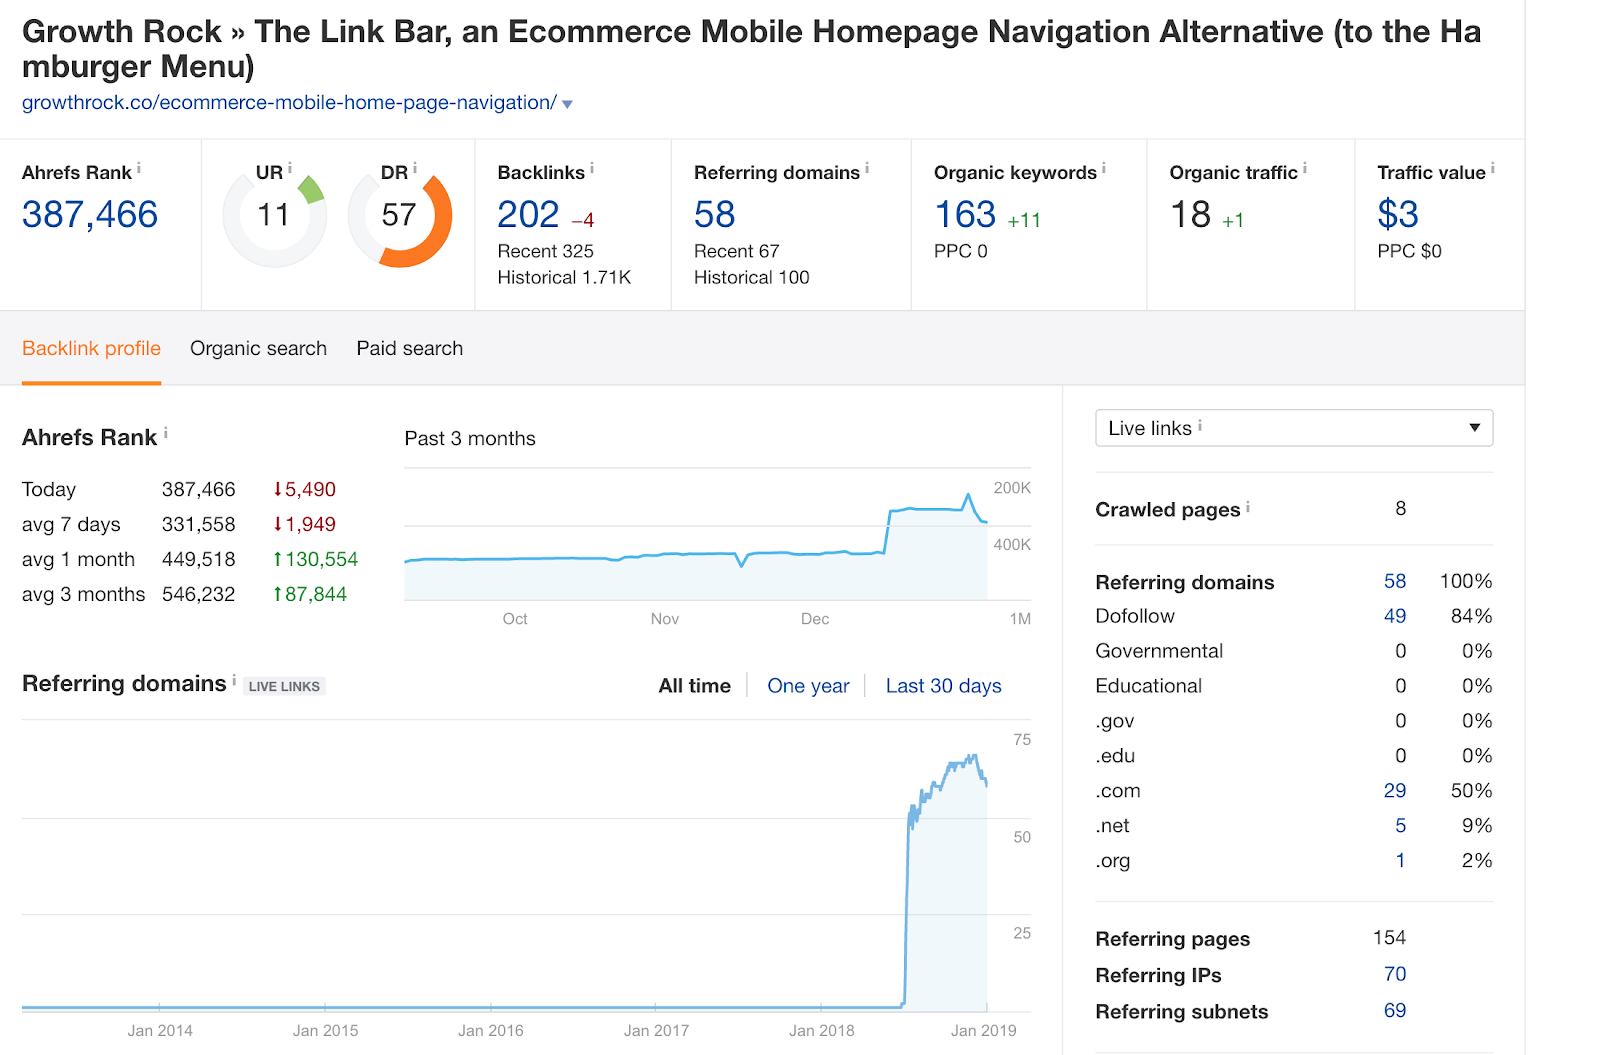The height and width of the screenshot is (1055, 1600).
Task: Select the 'Historical 1.71K' text
Action: [x=564, y=278]
